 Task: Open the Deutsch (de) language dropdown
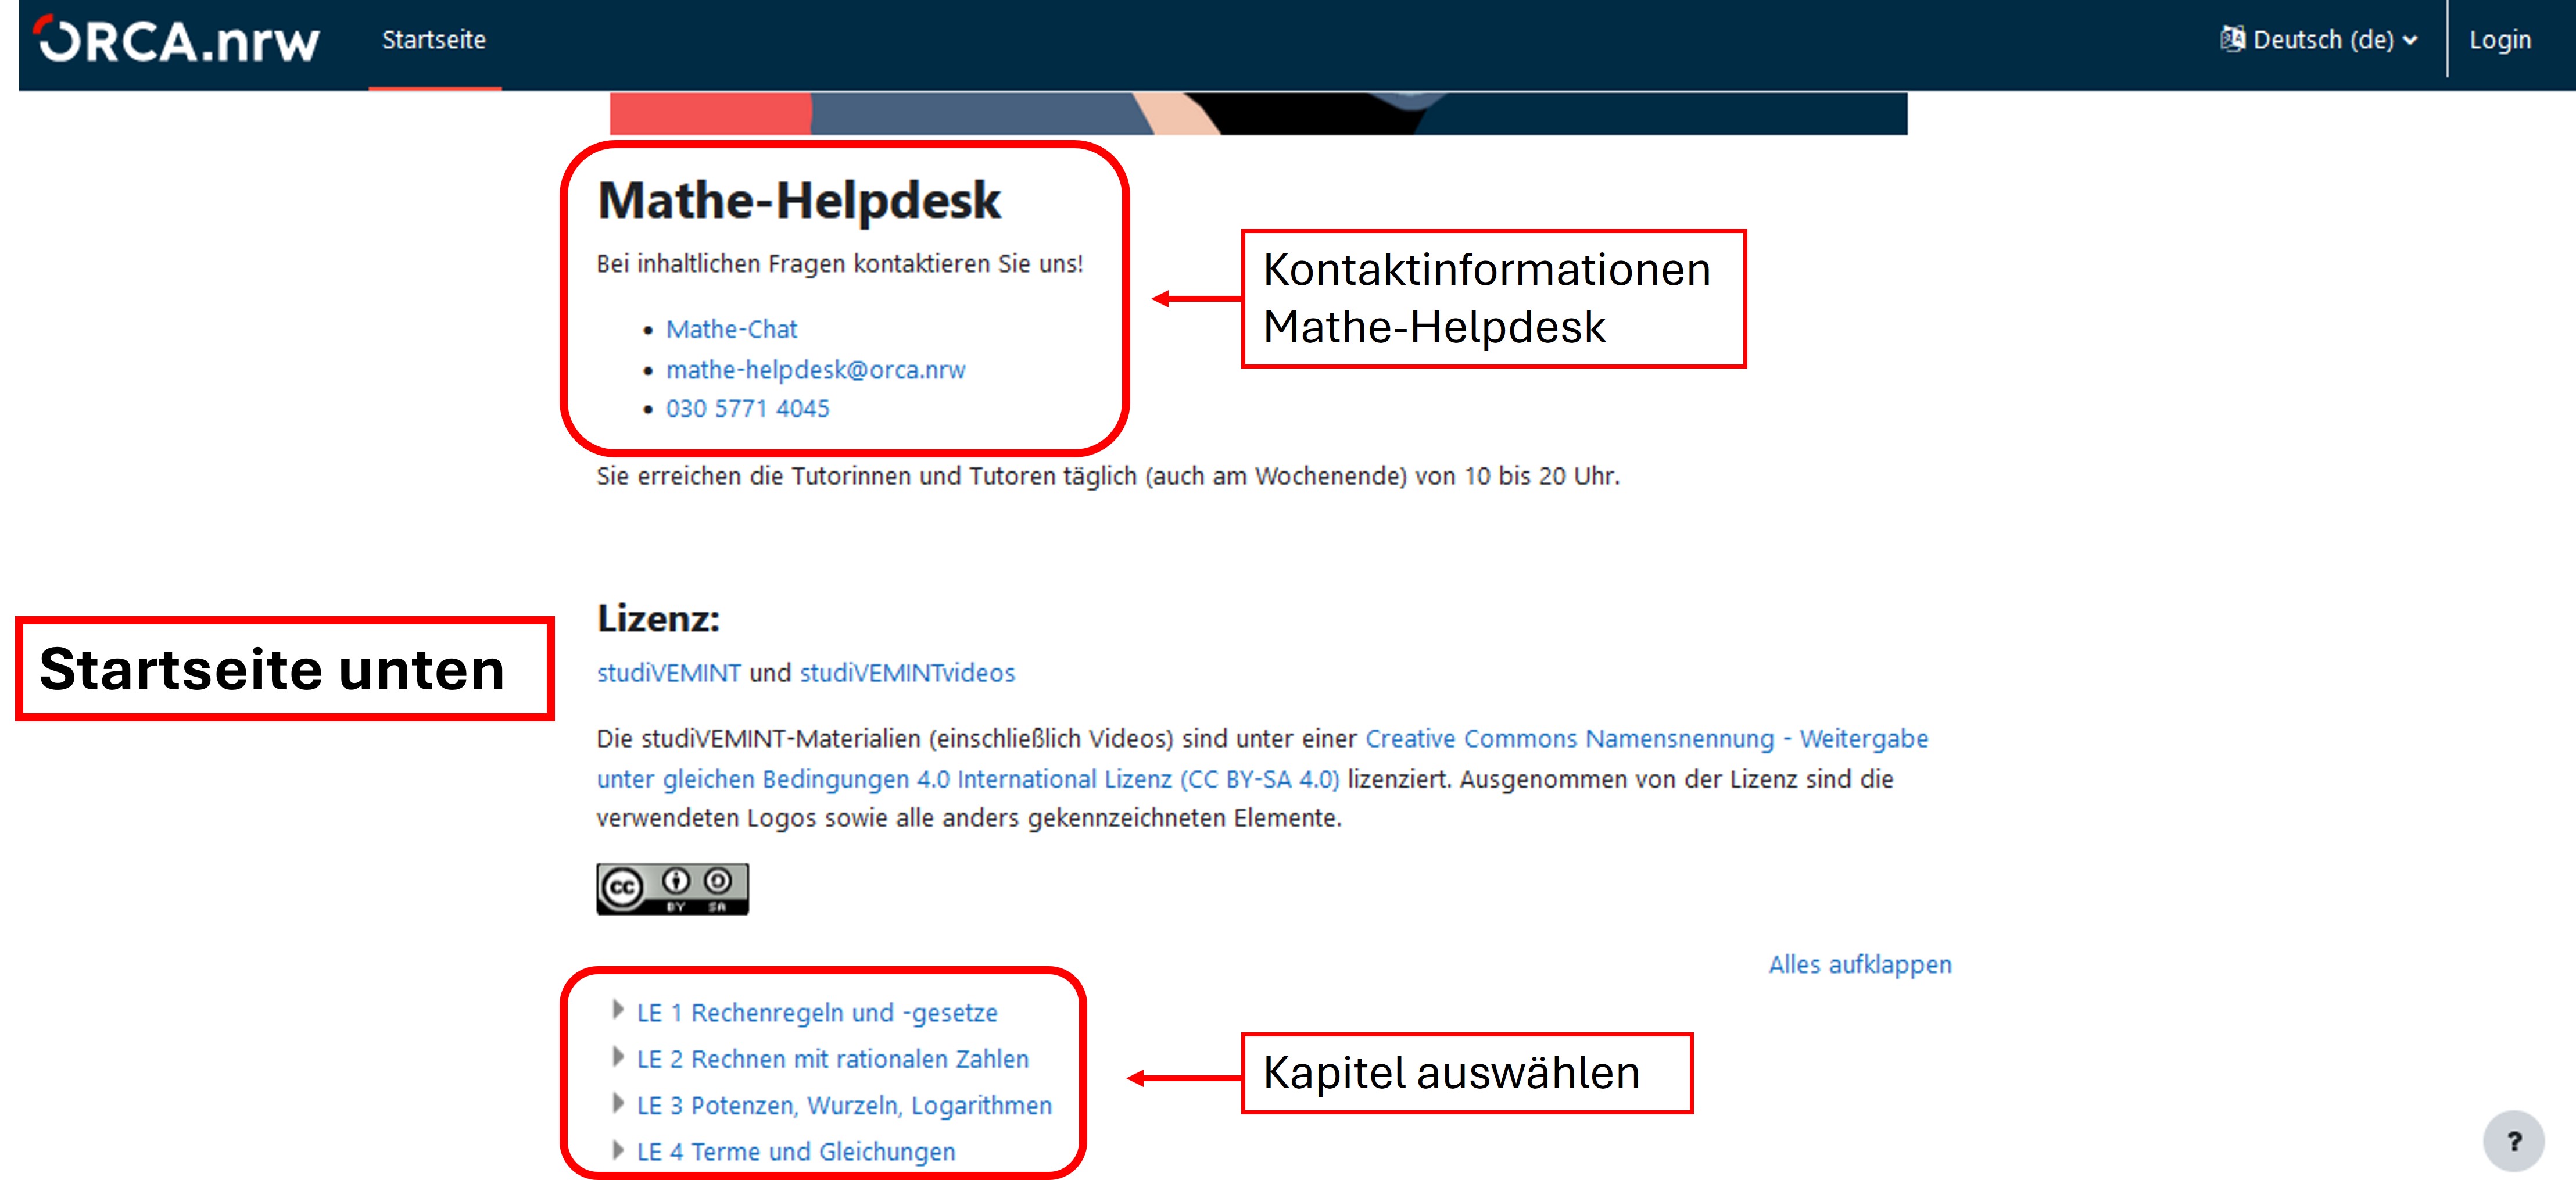click(2319, 40)
